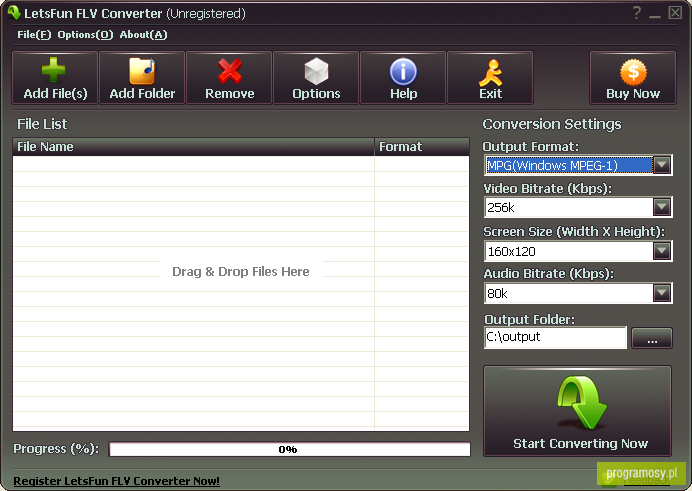
Task: Open Options from the toolbar cube icon
Action: click(316, 78)
